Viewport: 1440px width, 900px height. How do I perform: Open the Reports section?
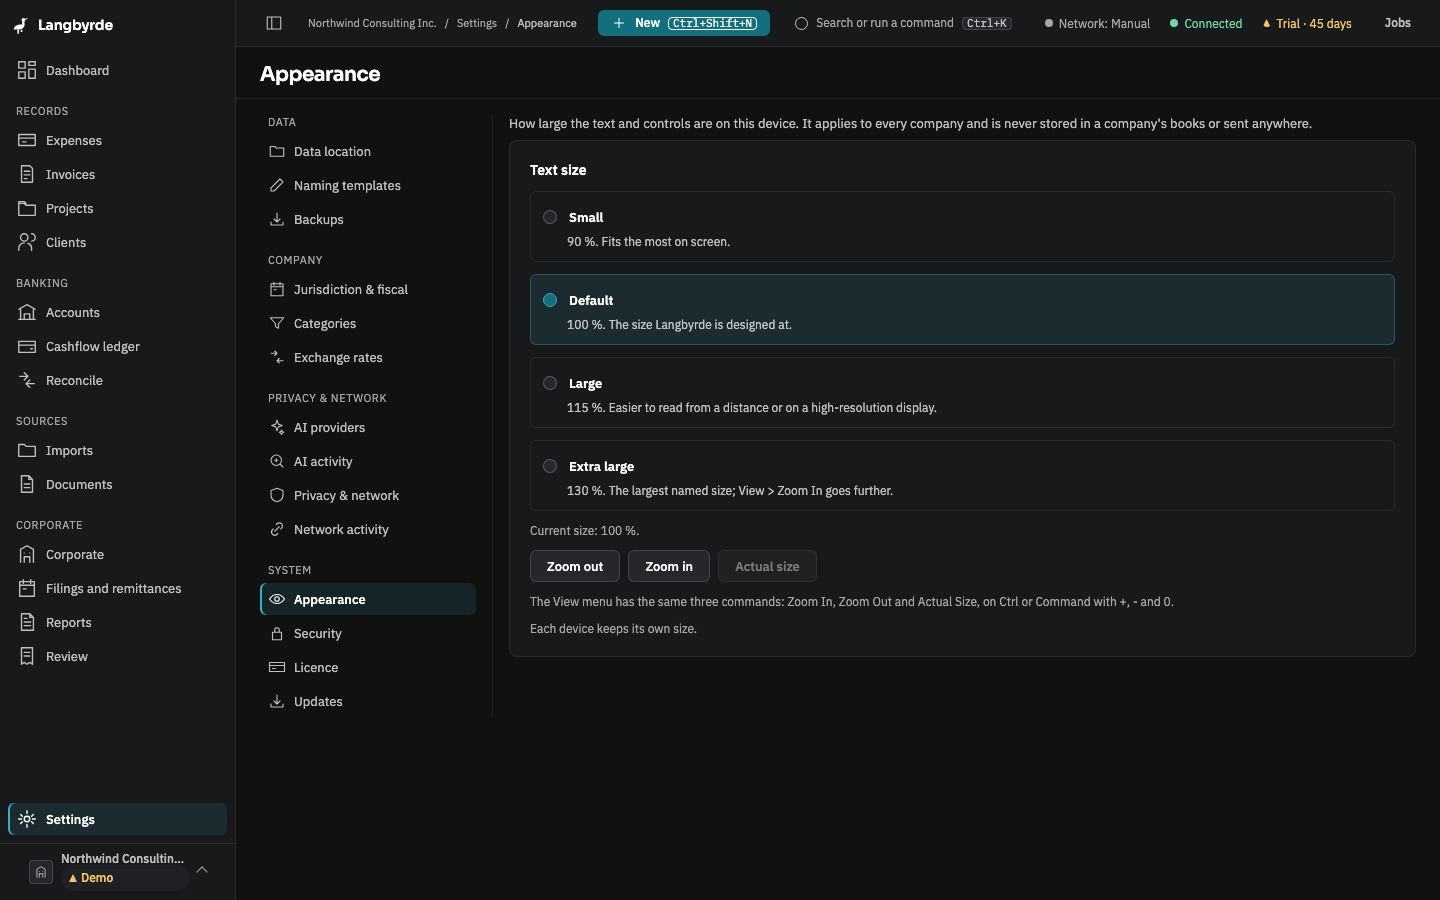[x=117, y=622]
